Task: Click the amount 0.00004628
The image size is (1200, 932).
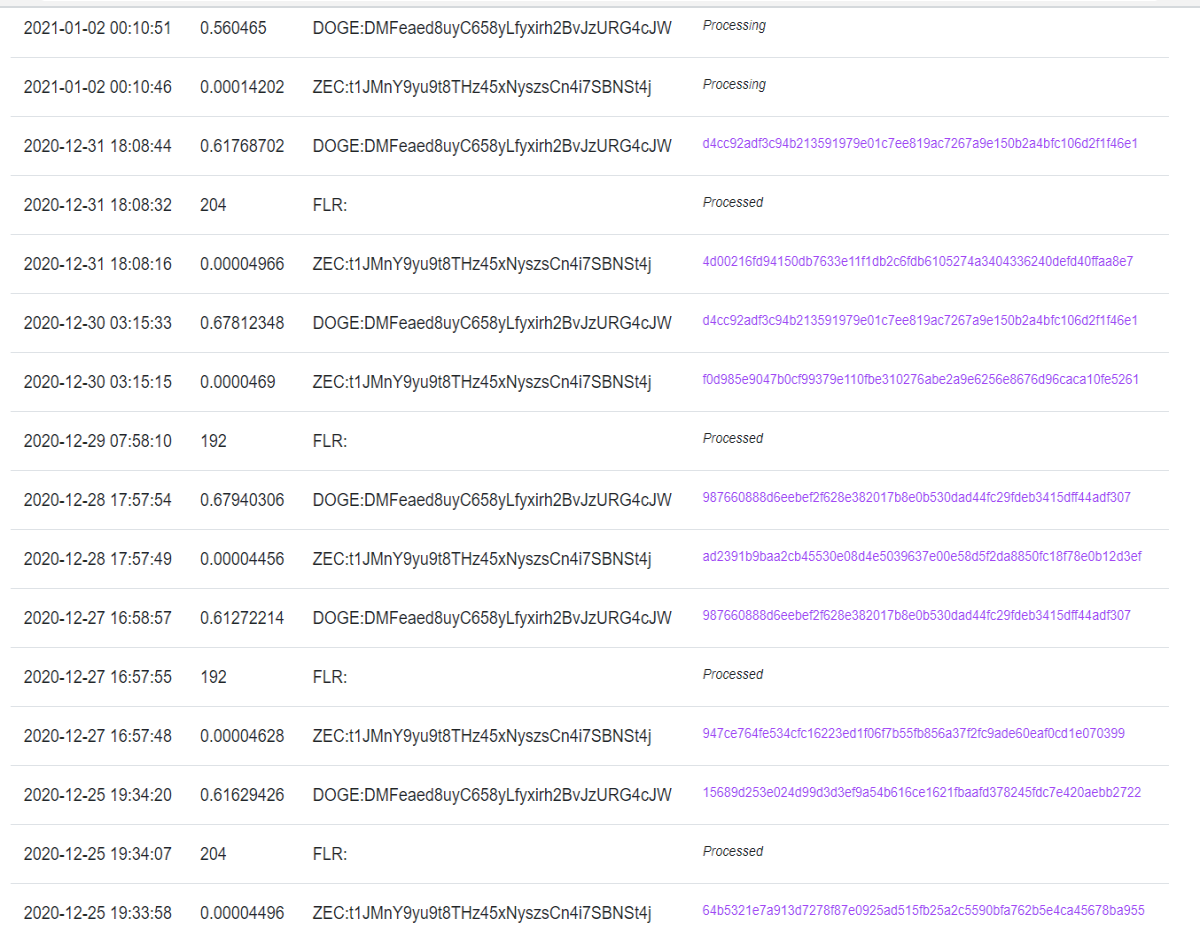Action: pyautogui.click(x=242, y=736)
